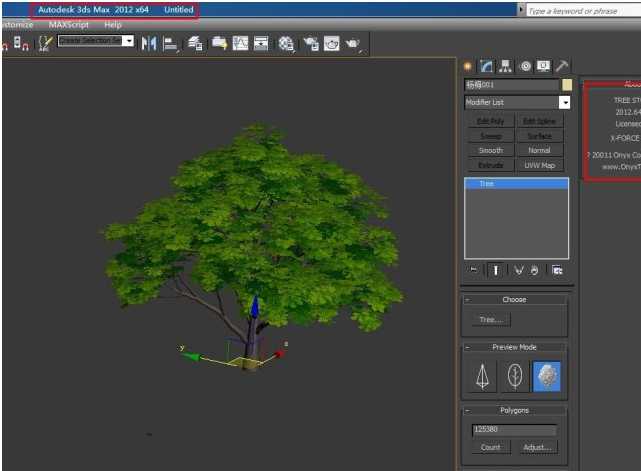Switch to the Create panel icon
Image resolution: width=641 pixels, height=471 pixels.
point(468,66)
